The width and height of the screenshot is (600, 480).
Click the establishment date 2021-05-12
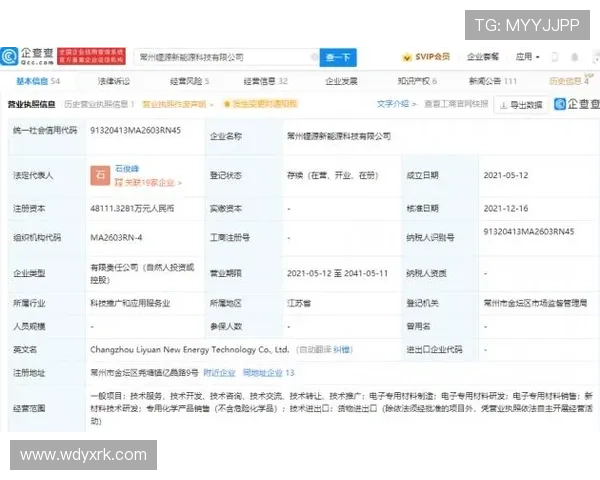click(506, 175)
